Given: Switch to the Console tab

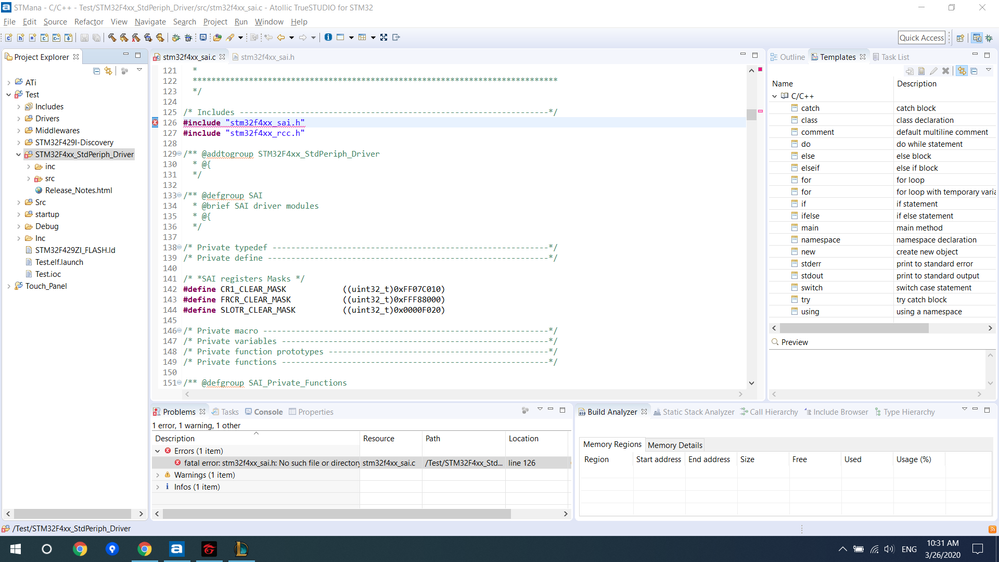Looking at the screenshot, I should coord(264,412).
